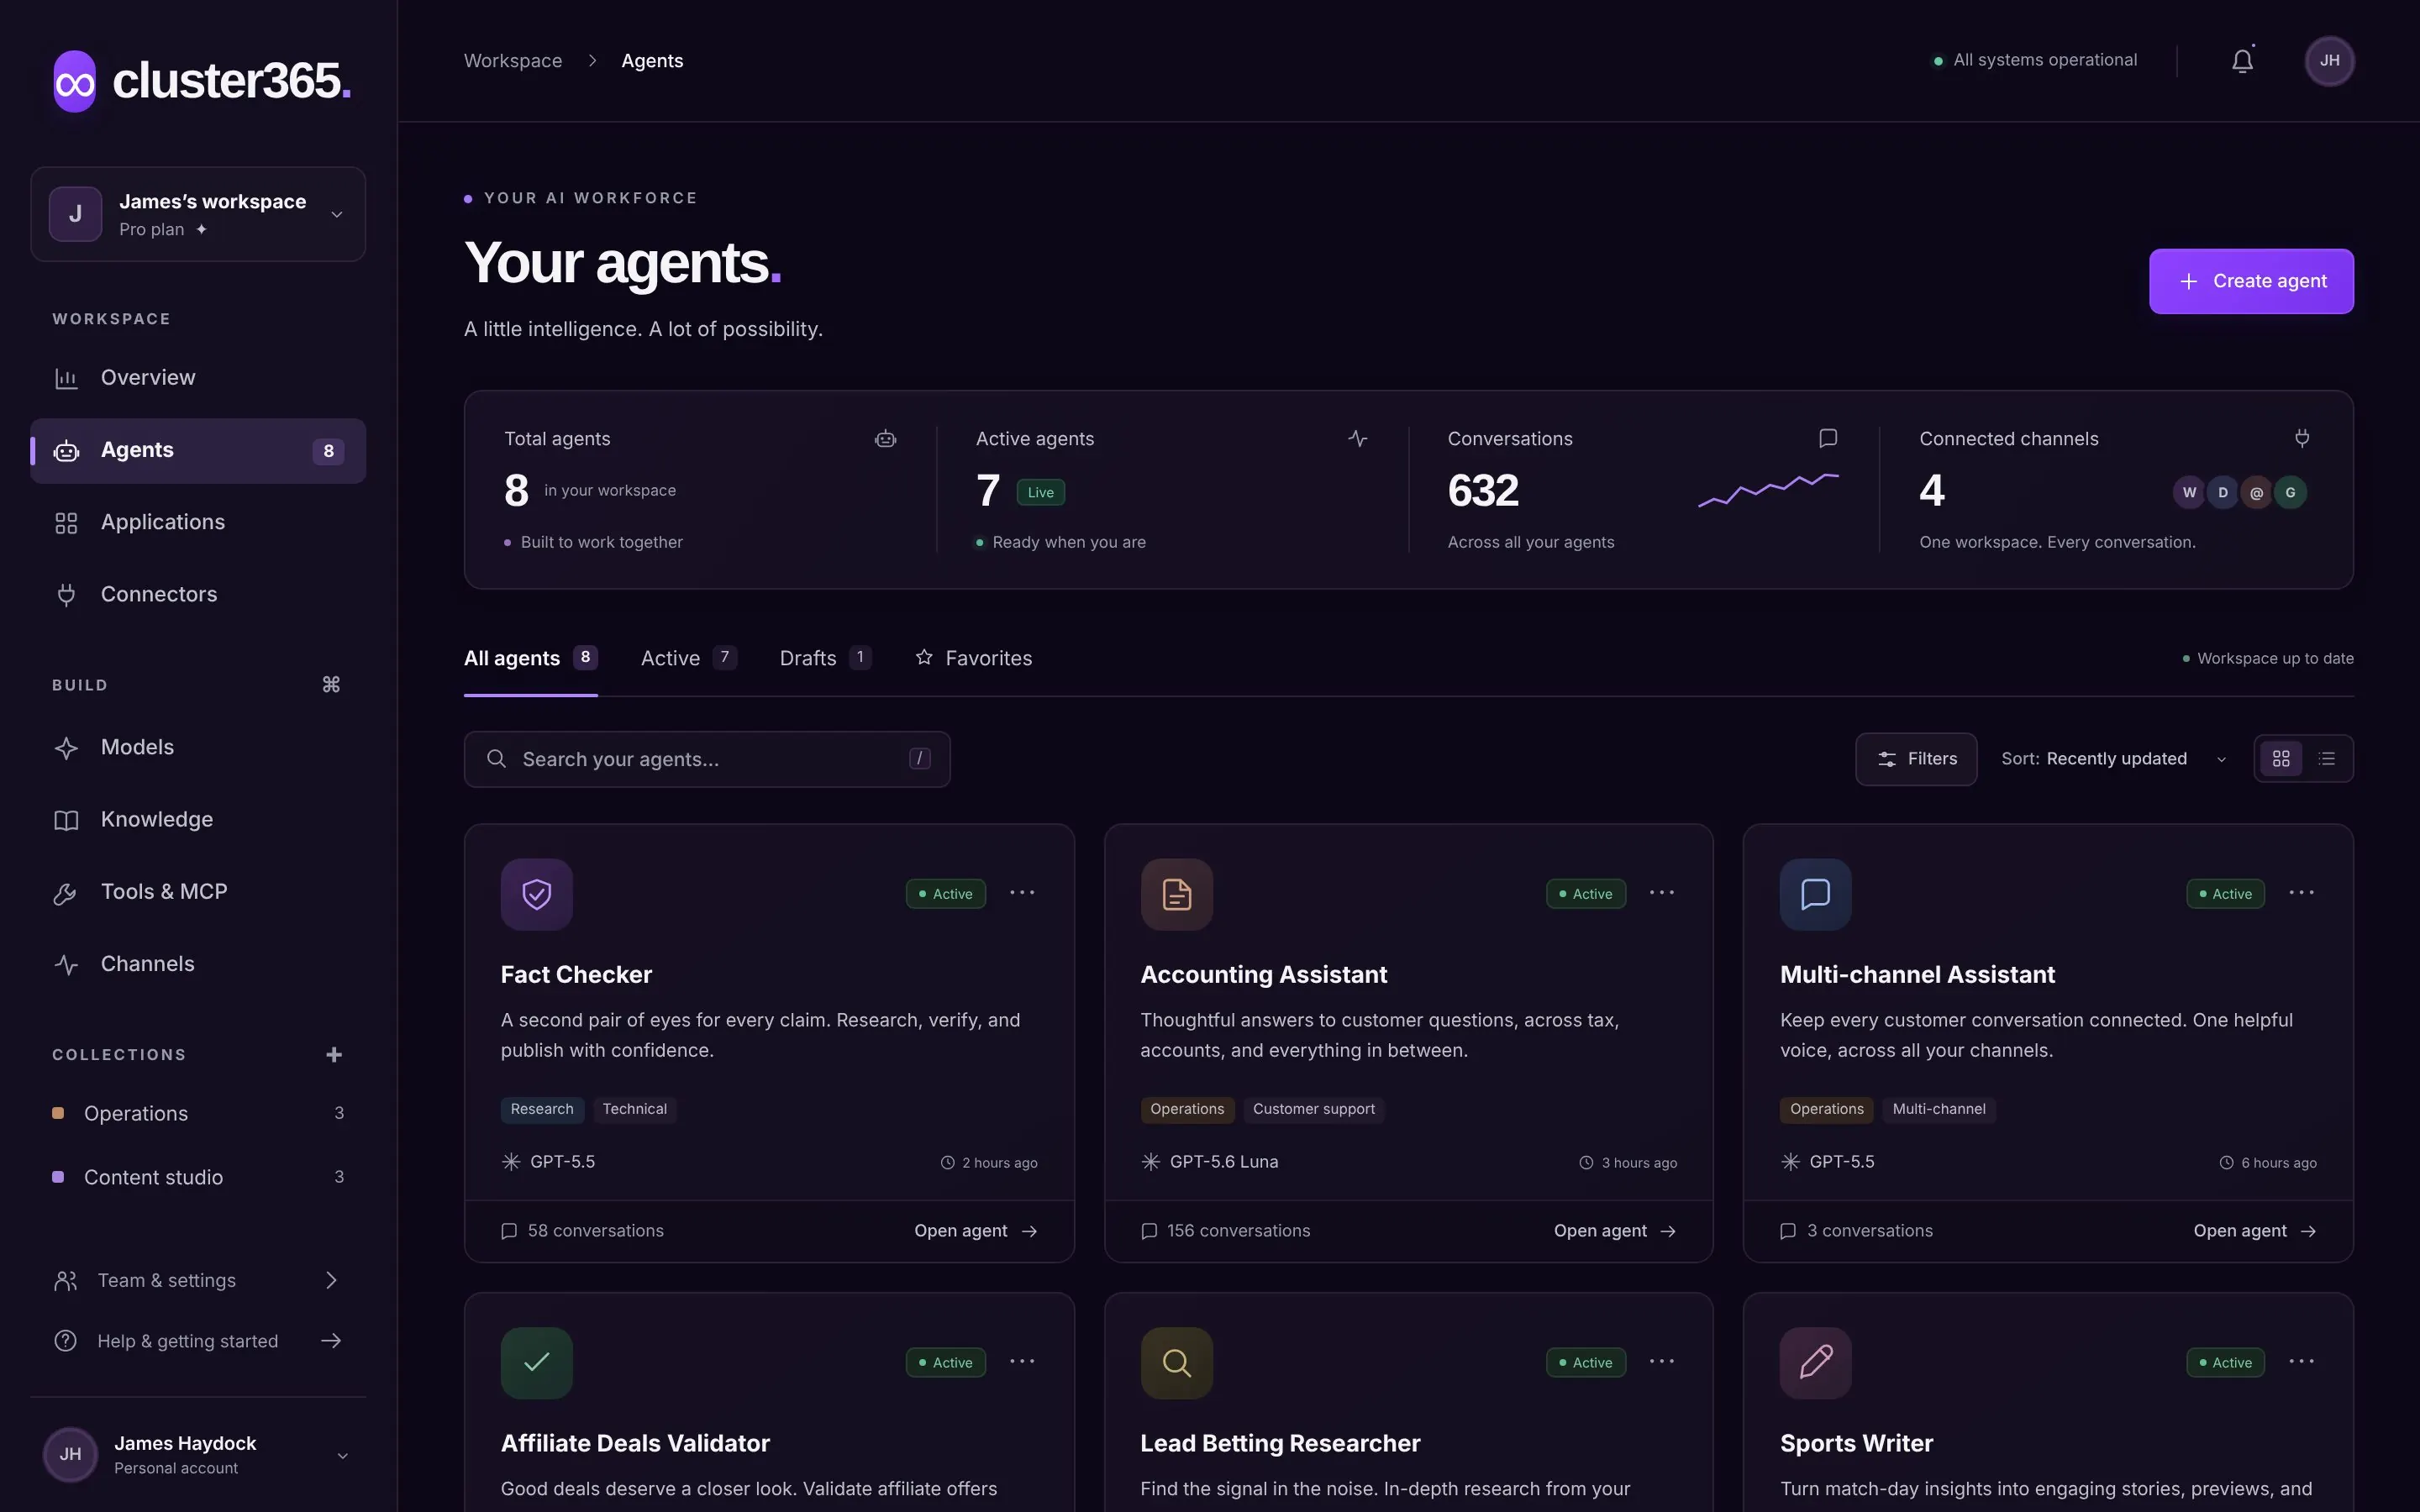Click the Lead Betting Researcher magnifier icon
This screenshot has width=2420, height=1512.
pyautogui.click(x=1176, y=1362)
